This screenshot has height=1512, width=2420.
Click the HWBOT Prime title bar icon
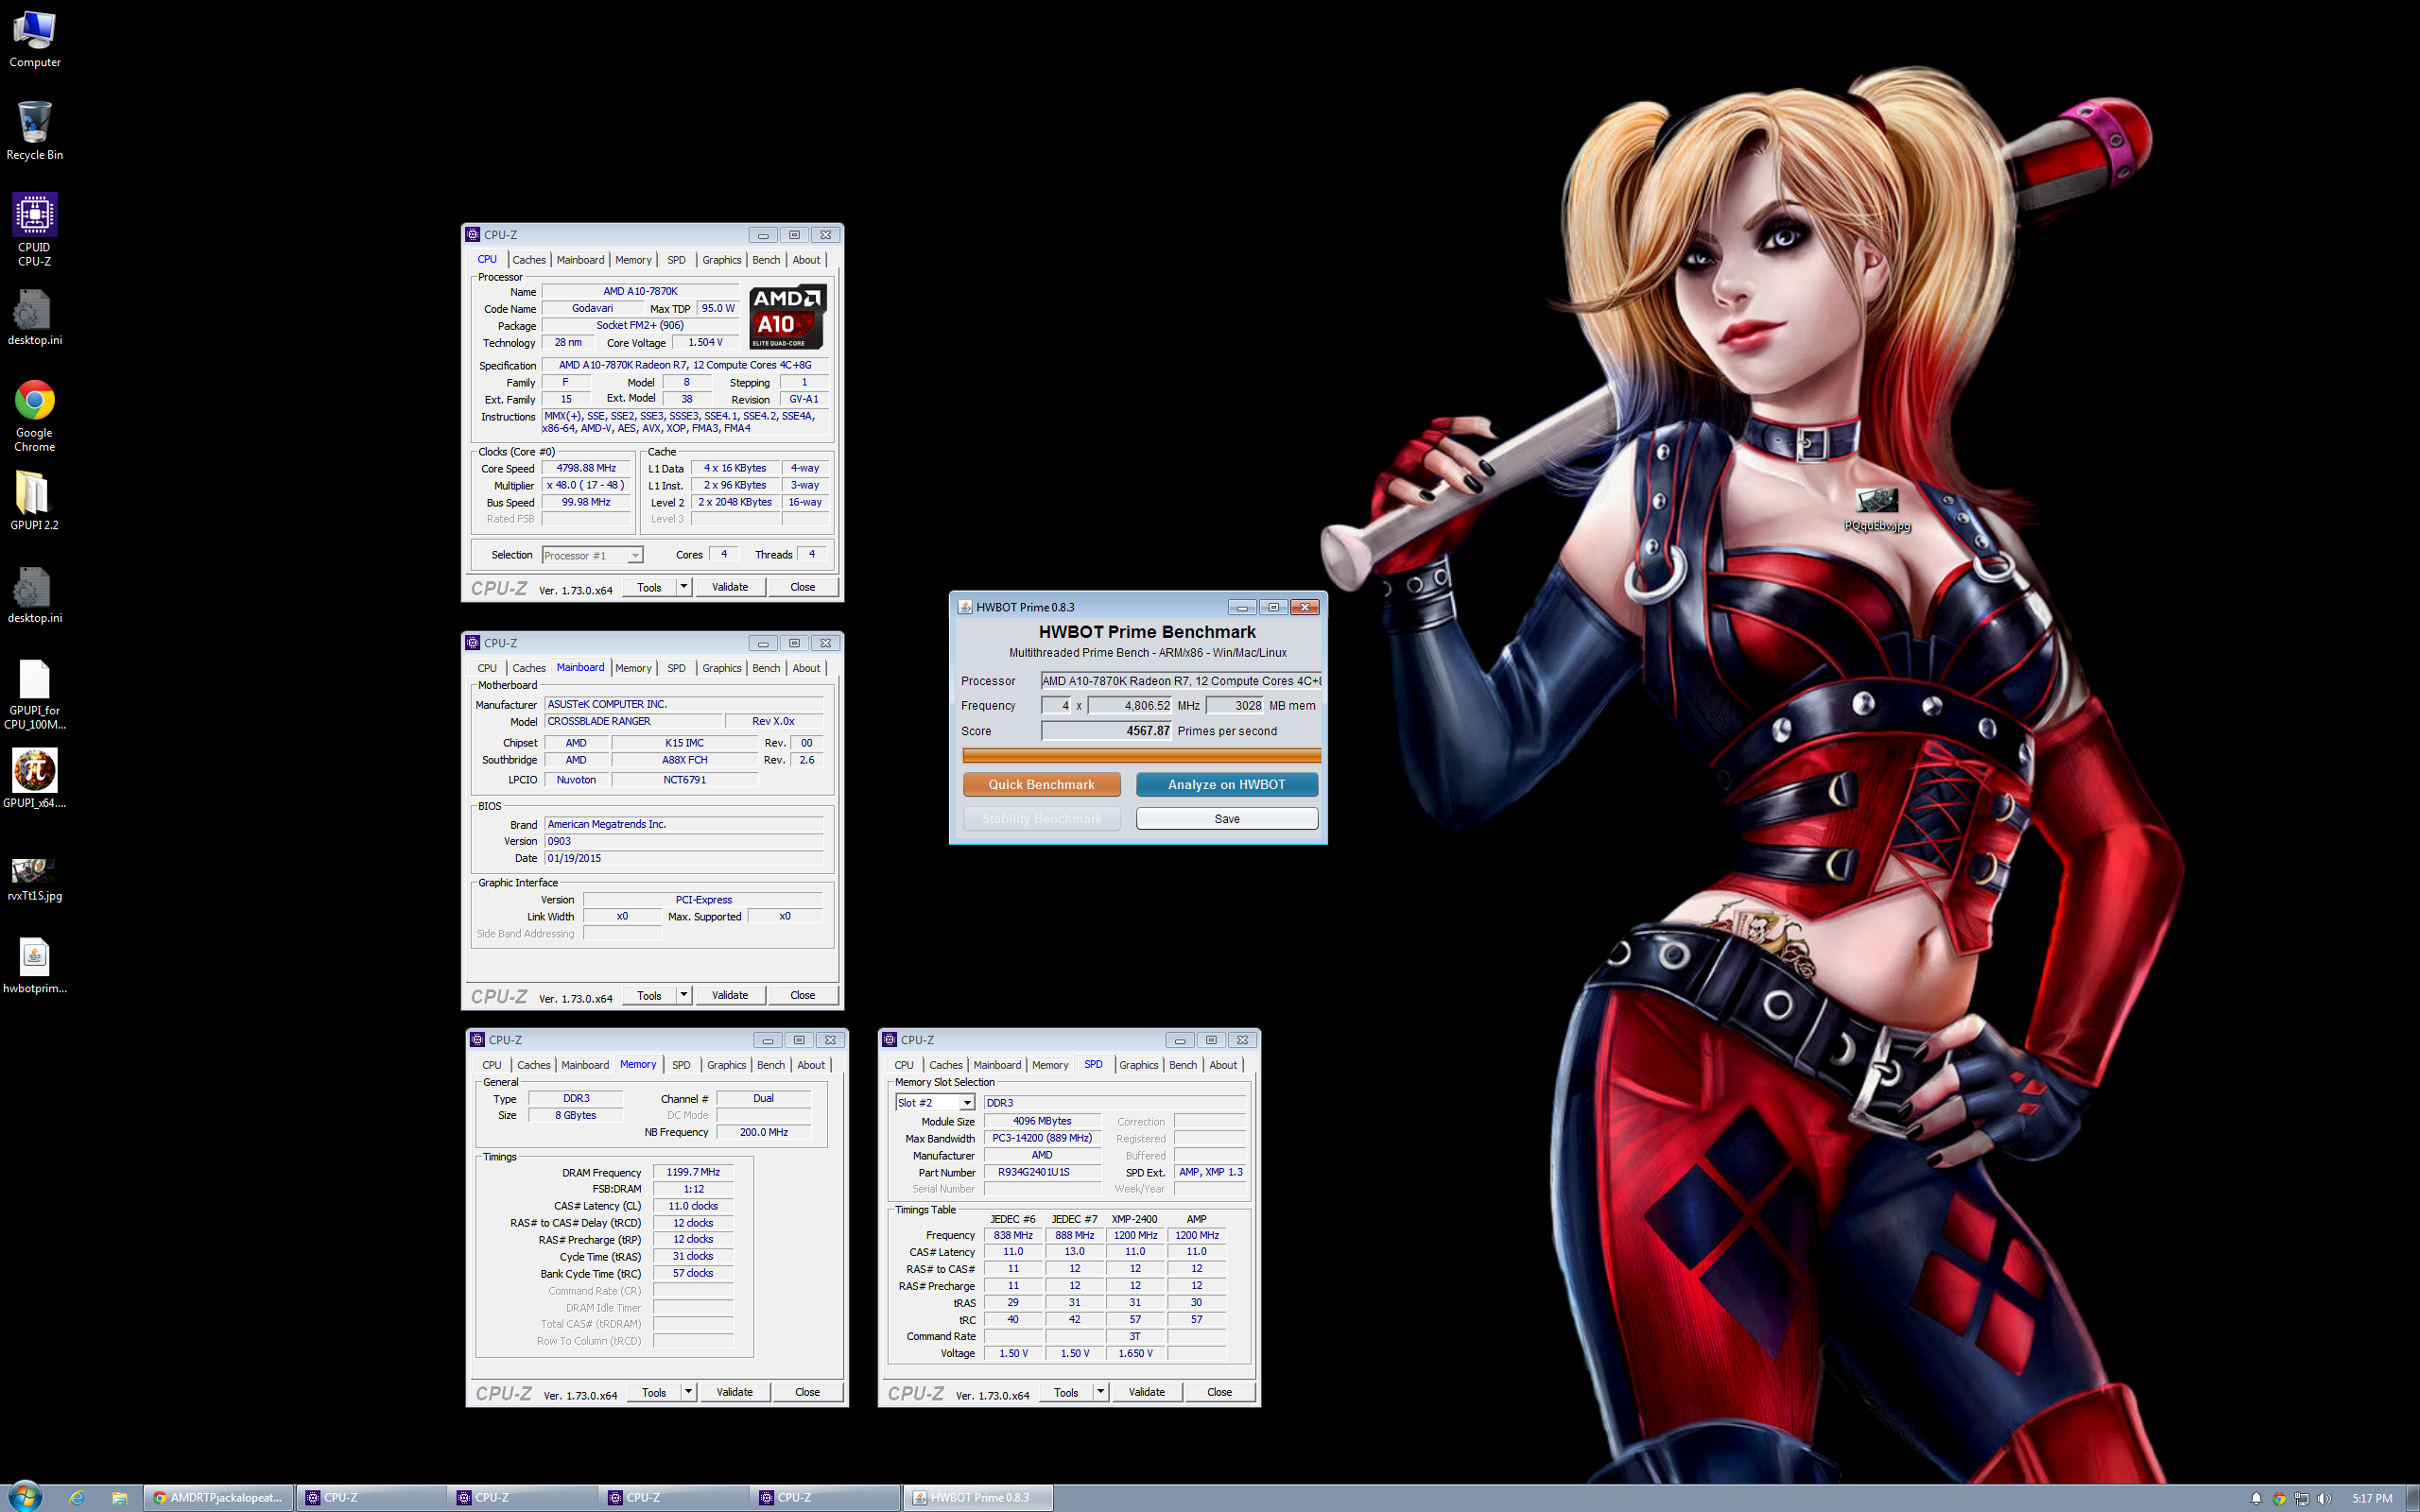pyautogui.click(x=965, y=607)
